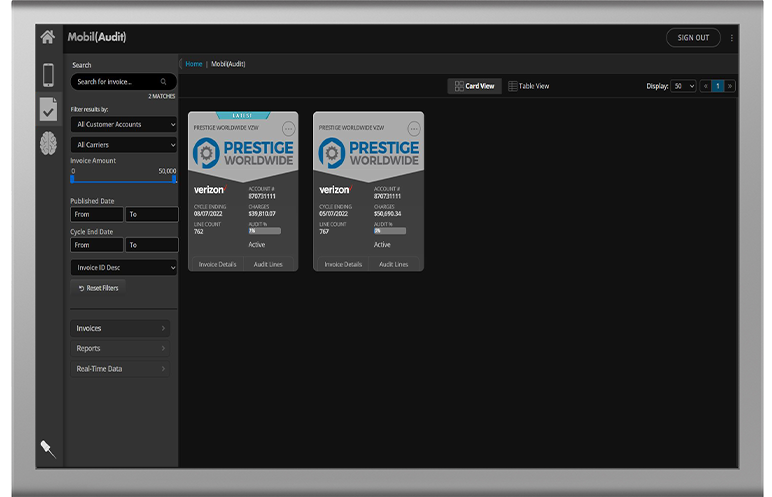Click the Verizon logo on the 08/07/2022 card

click(x=210, y=190)
